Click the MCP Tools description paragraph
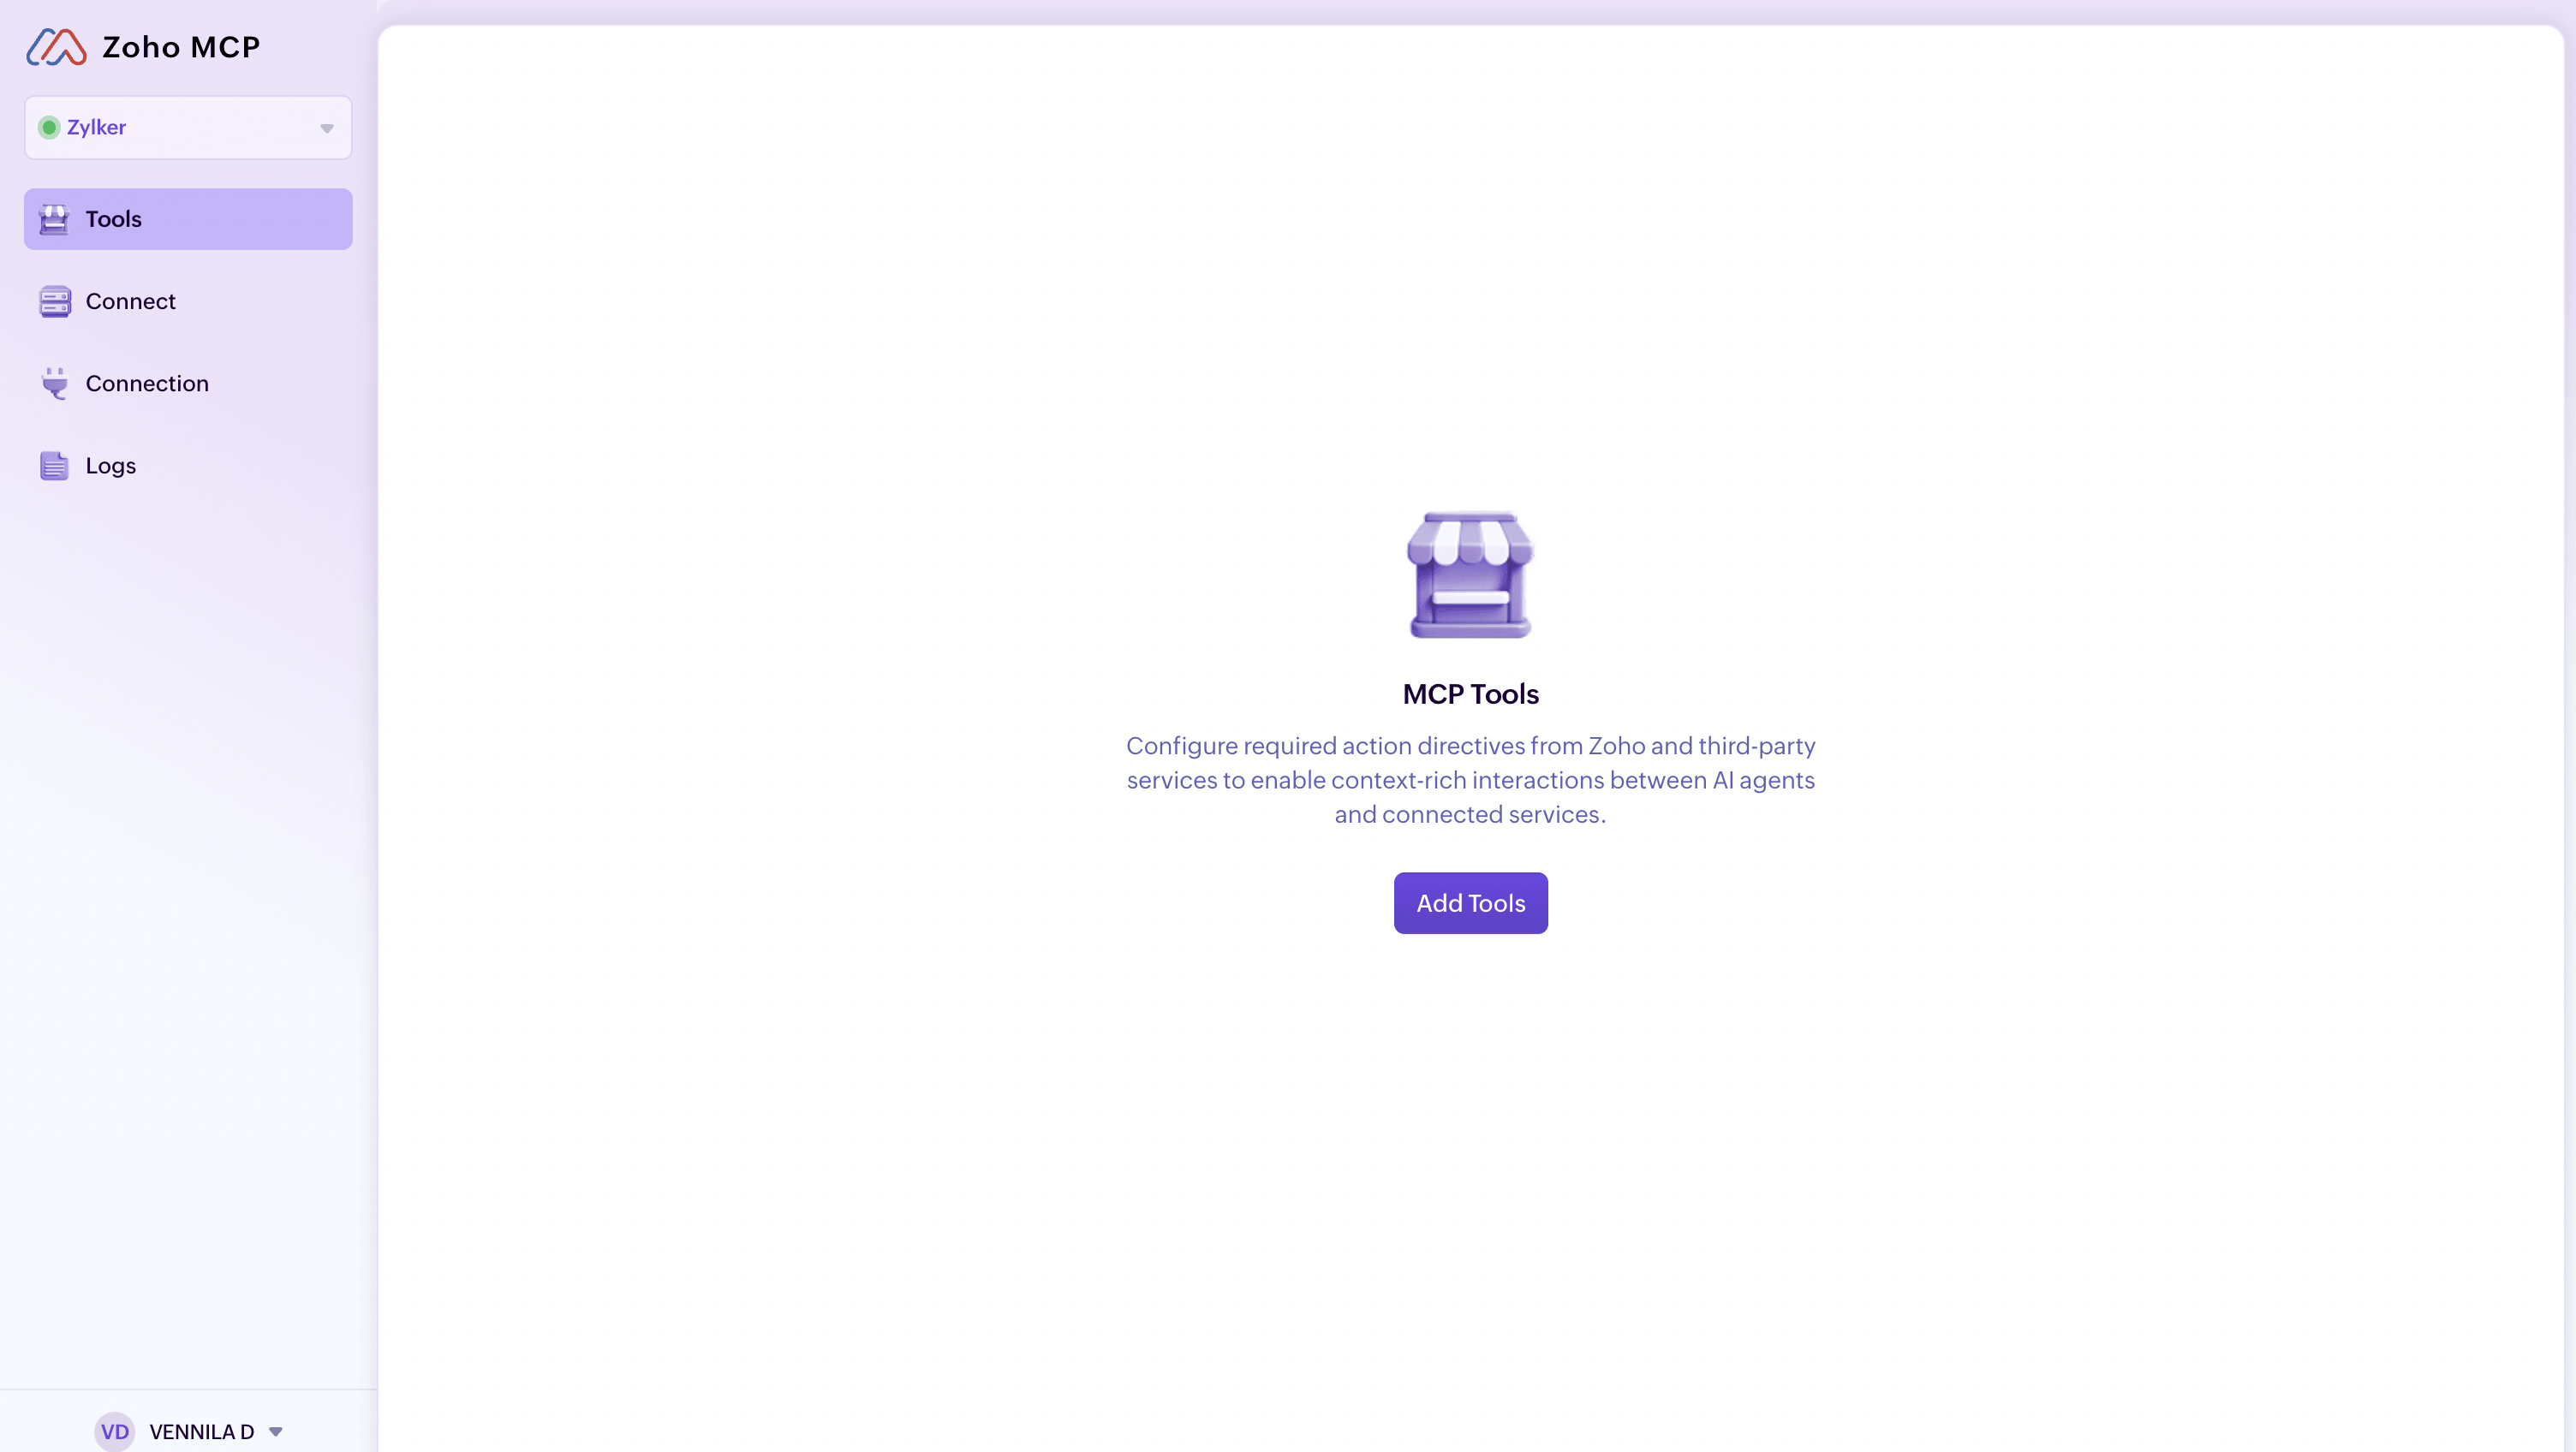 pyautogui.click(x=1470, y=780)
